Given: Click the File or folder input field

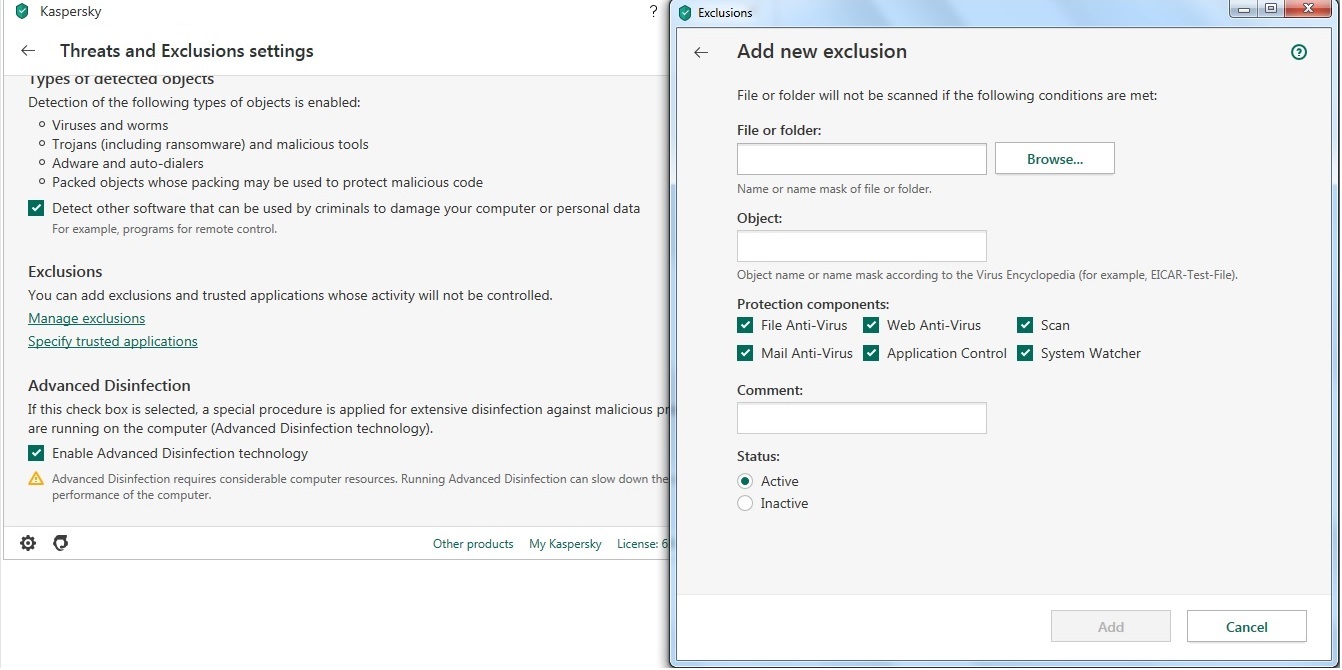Looking at the screenshot, I should pos(861,159).
